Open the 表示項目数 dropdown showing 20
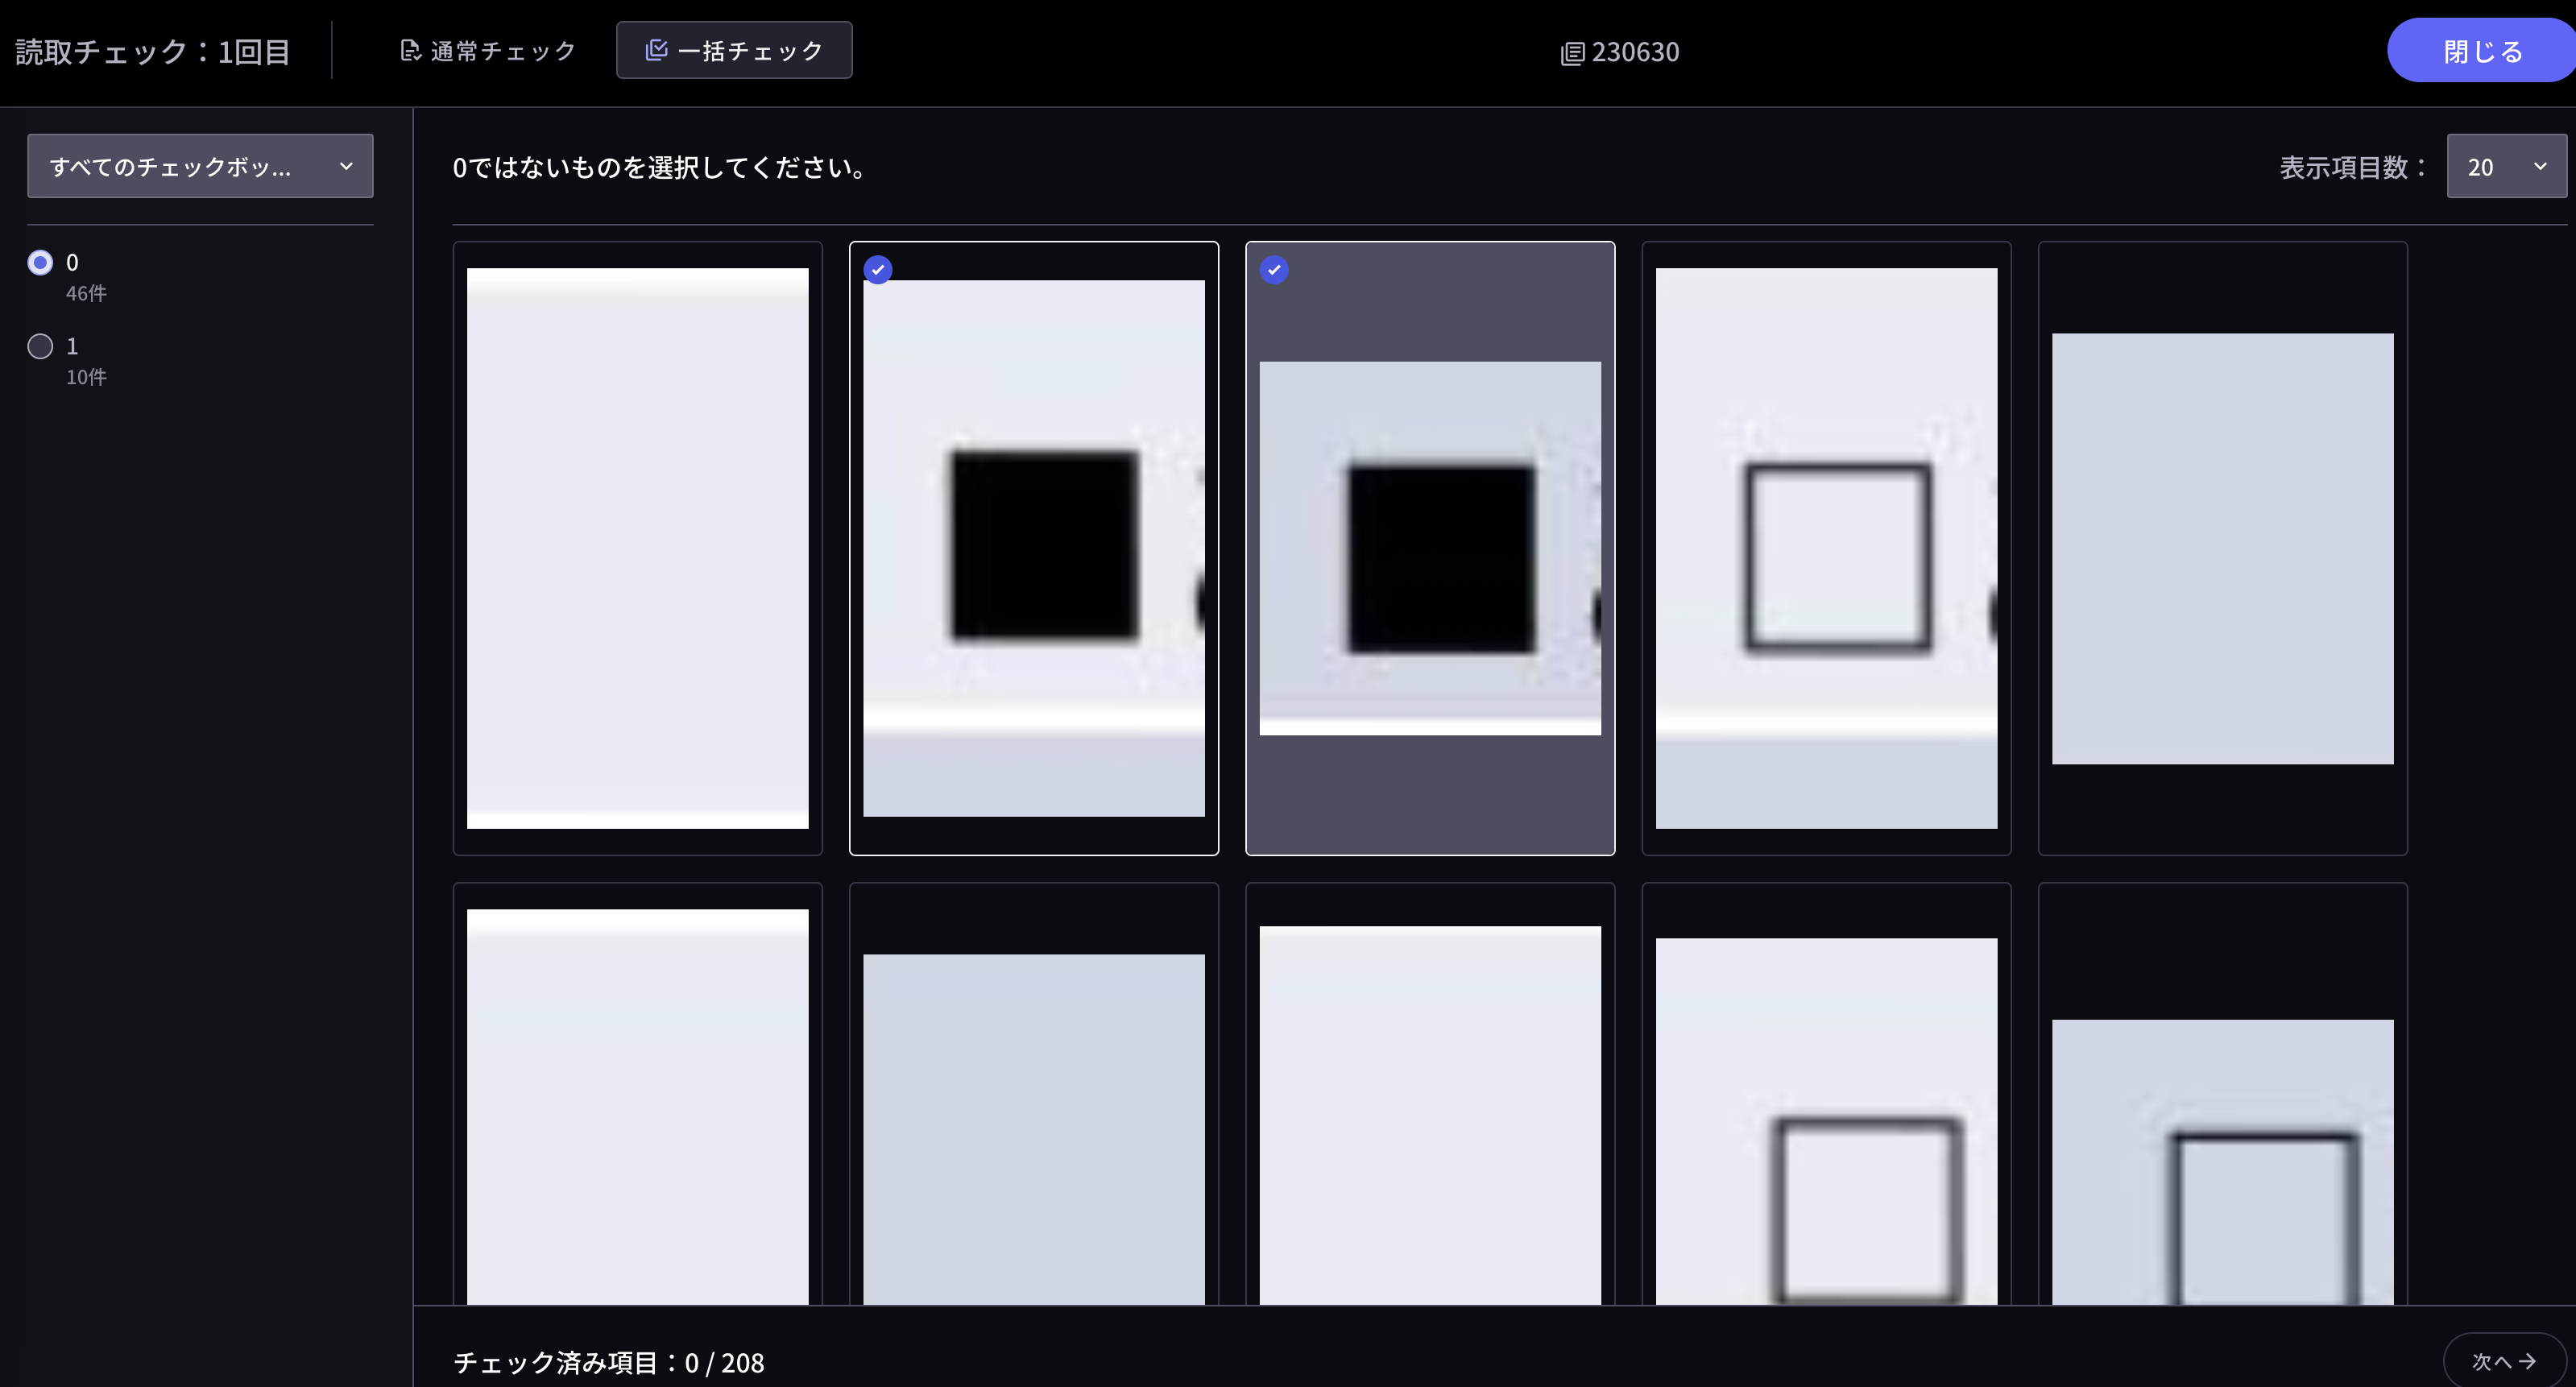The image size is (2576, 1387). click(x=2504, y=166)
